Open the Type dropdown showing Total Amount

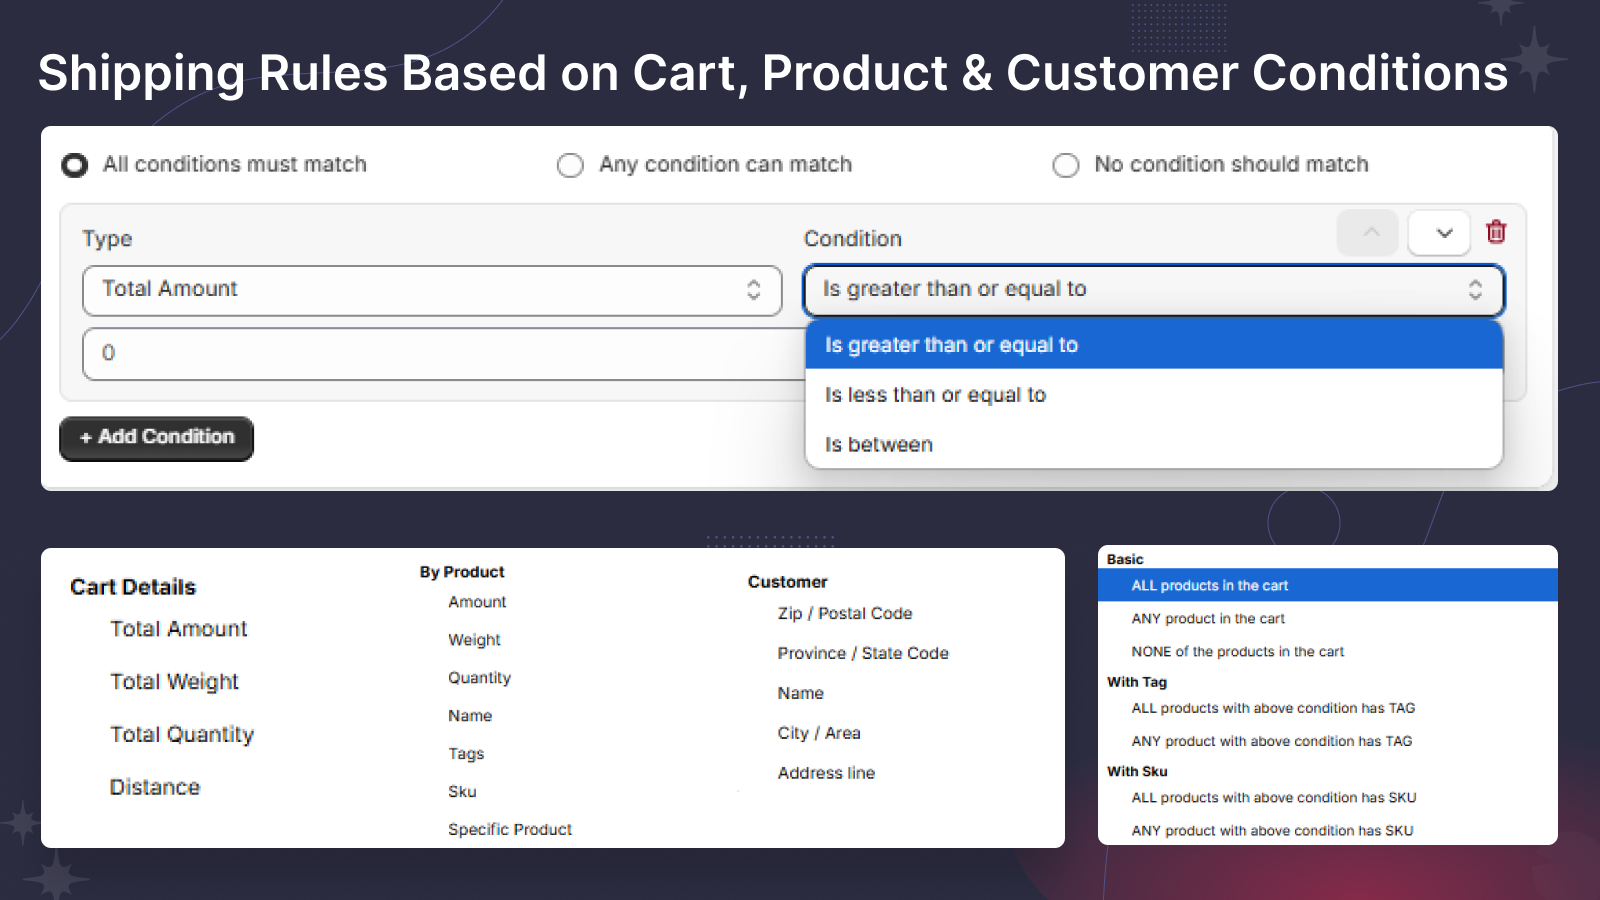click(432, 290)
